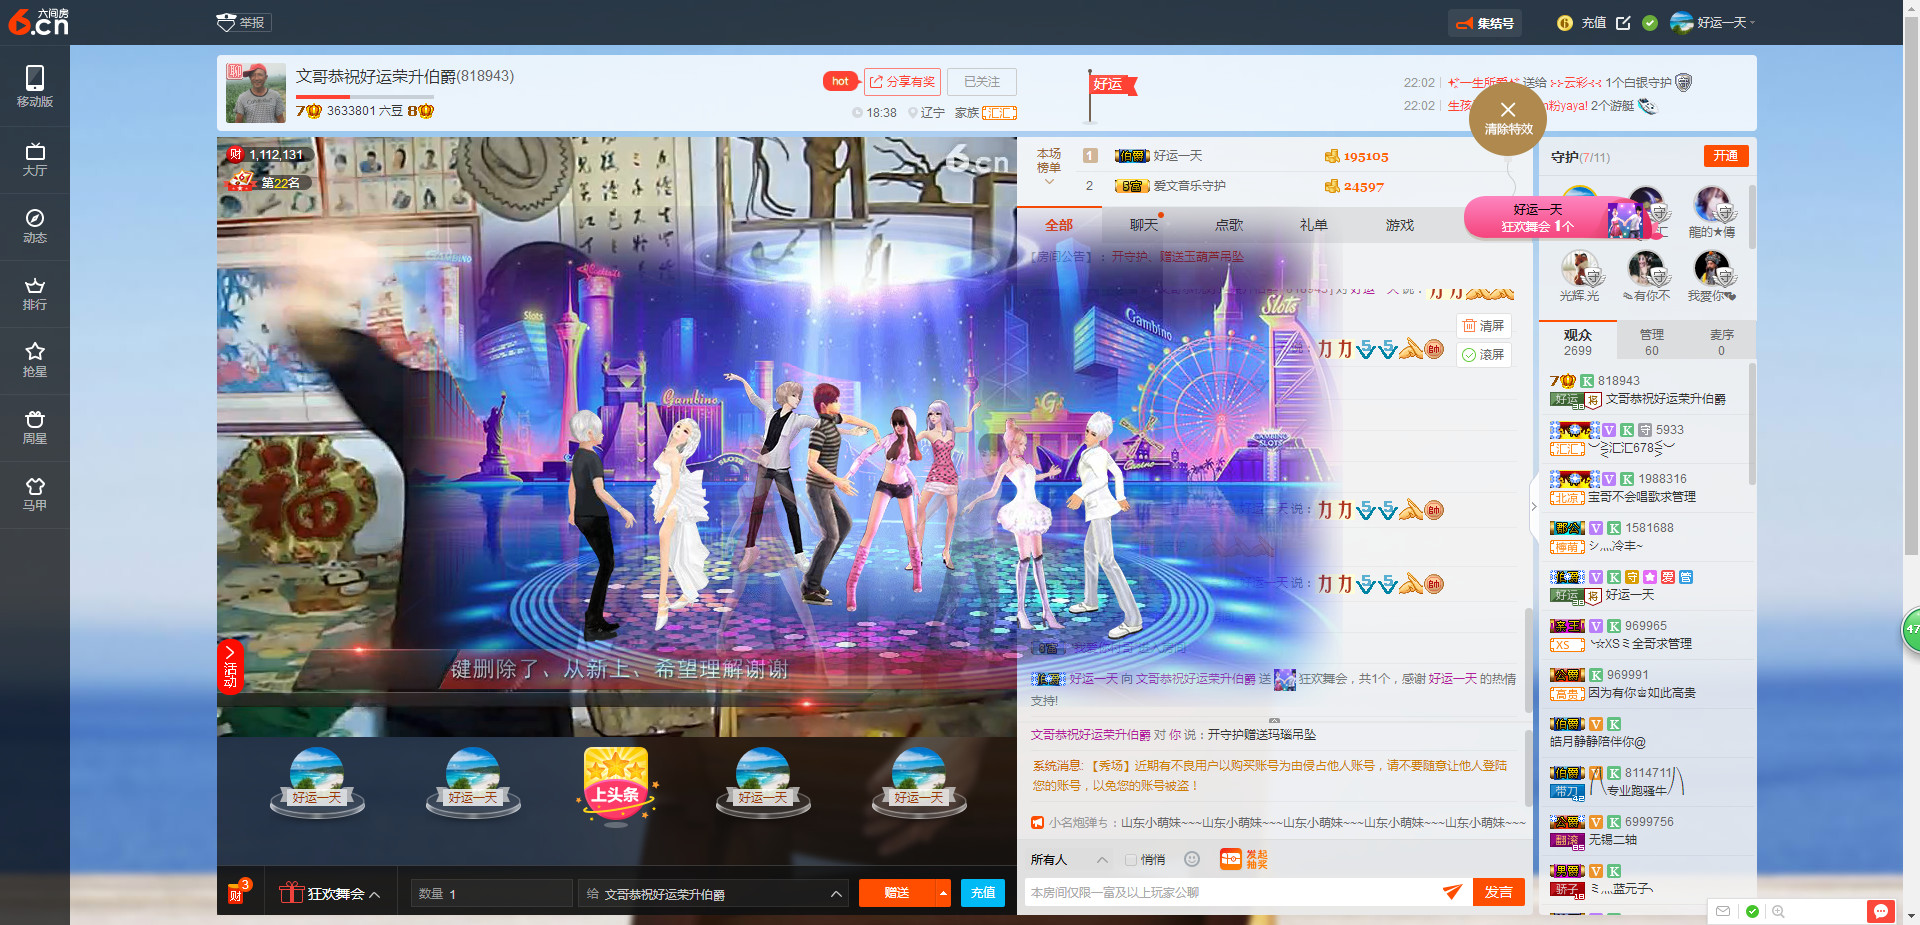This screenshot has height=925, width=1920.
Task: Click the 举报 report button
Action: [243, 22]
